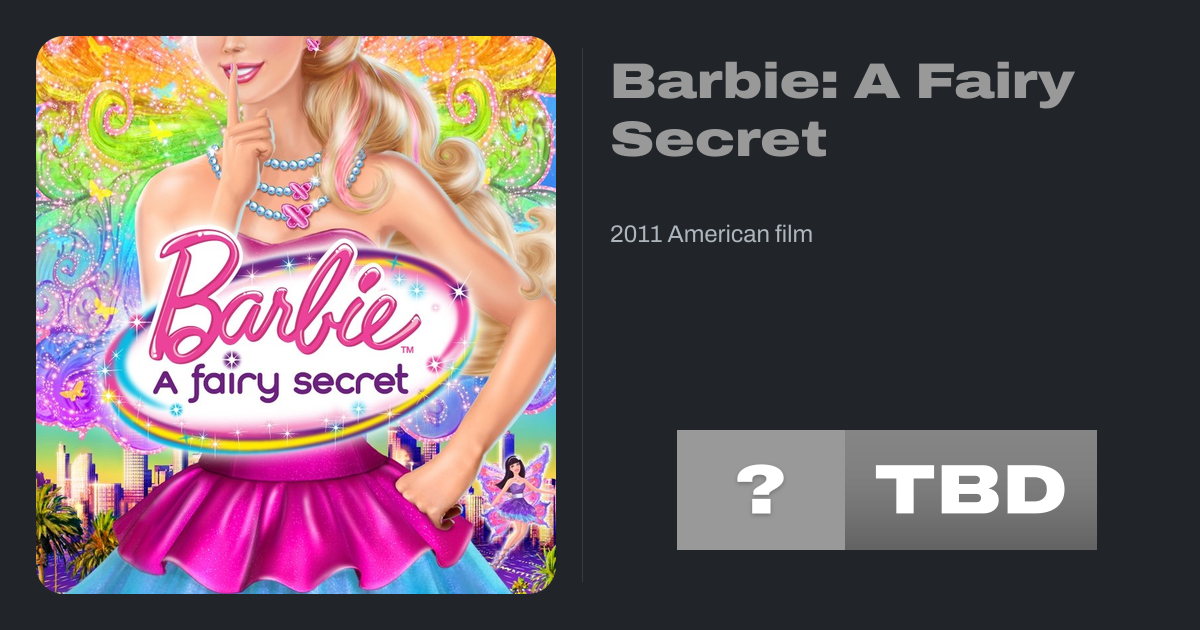Viewport: 1200px width, 630px height.
Task: Select the Barbie movie poster thumbnail
Action: coord(296,315)
